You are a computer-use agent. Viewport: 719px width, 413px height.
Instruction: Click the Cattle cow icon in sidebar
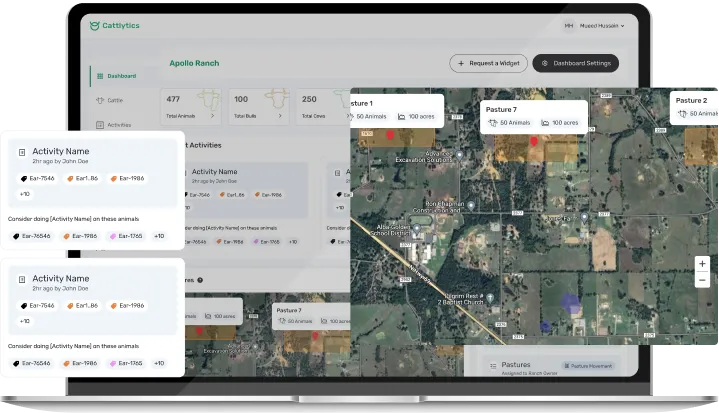click(100, 100)
